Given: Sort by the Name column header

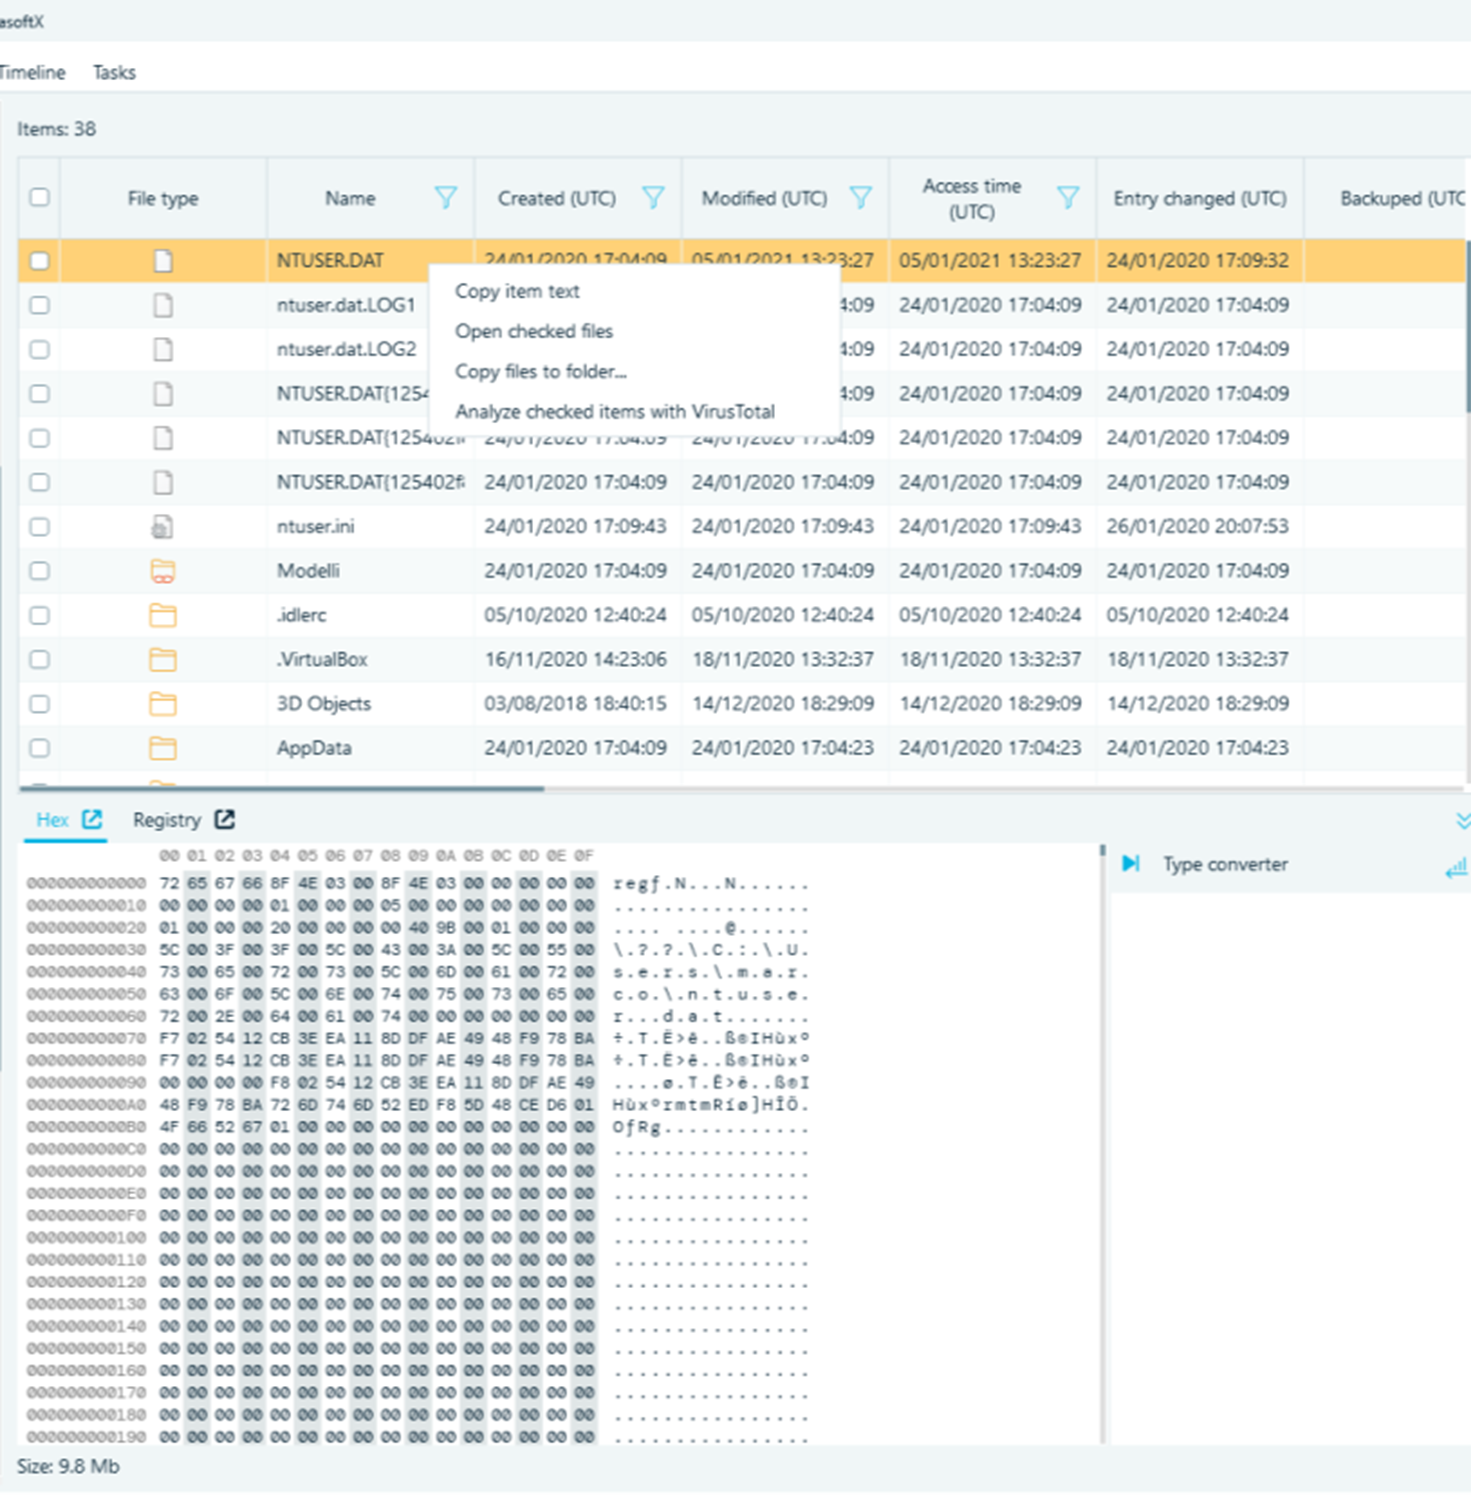Looking at the screenshot, I should click(x=350, y=198).
